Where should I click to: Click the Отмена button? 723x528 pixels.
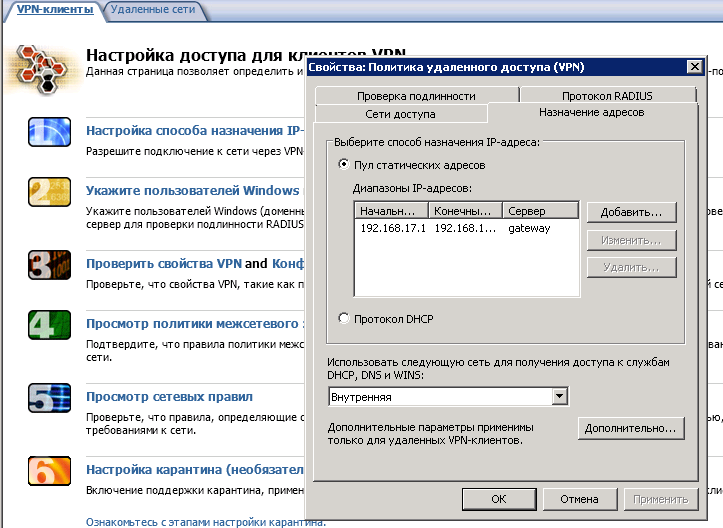click(580, 499)
